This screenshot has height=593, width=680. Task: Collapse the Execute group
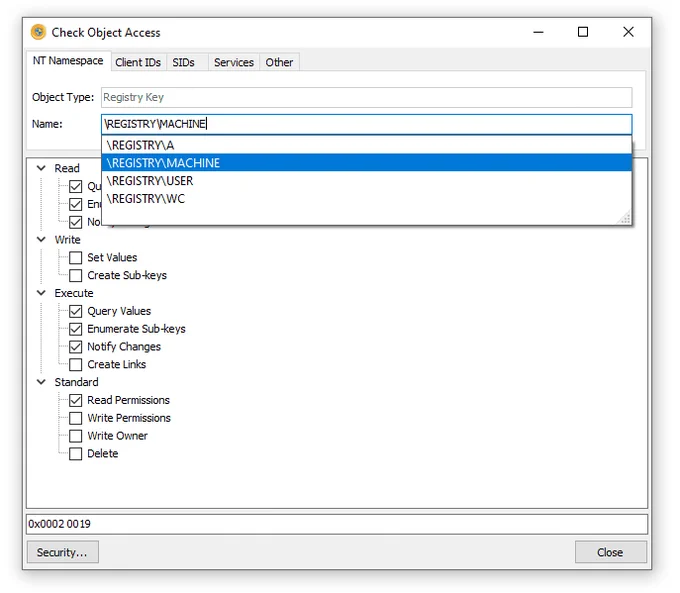tap(41, 293)
